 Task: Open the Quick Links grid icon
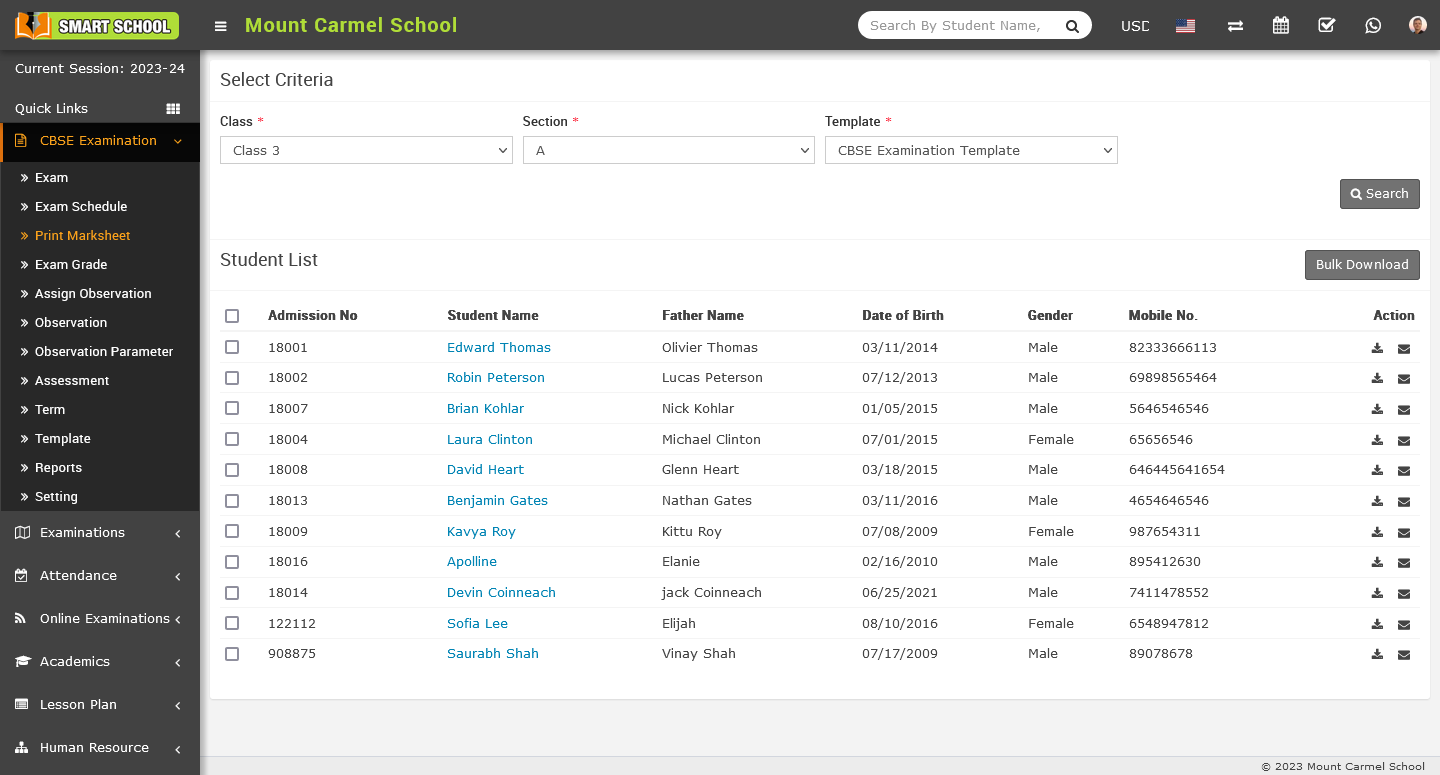[173, 109]
